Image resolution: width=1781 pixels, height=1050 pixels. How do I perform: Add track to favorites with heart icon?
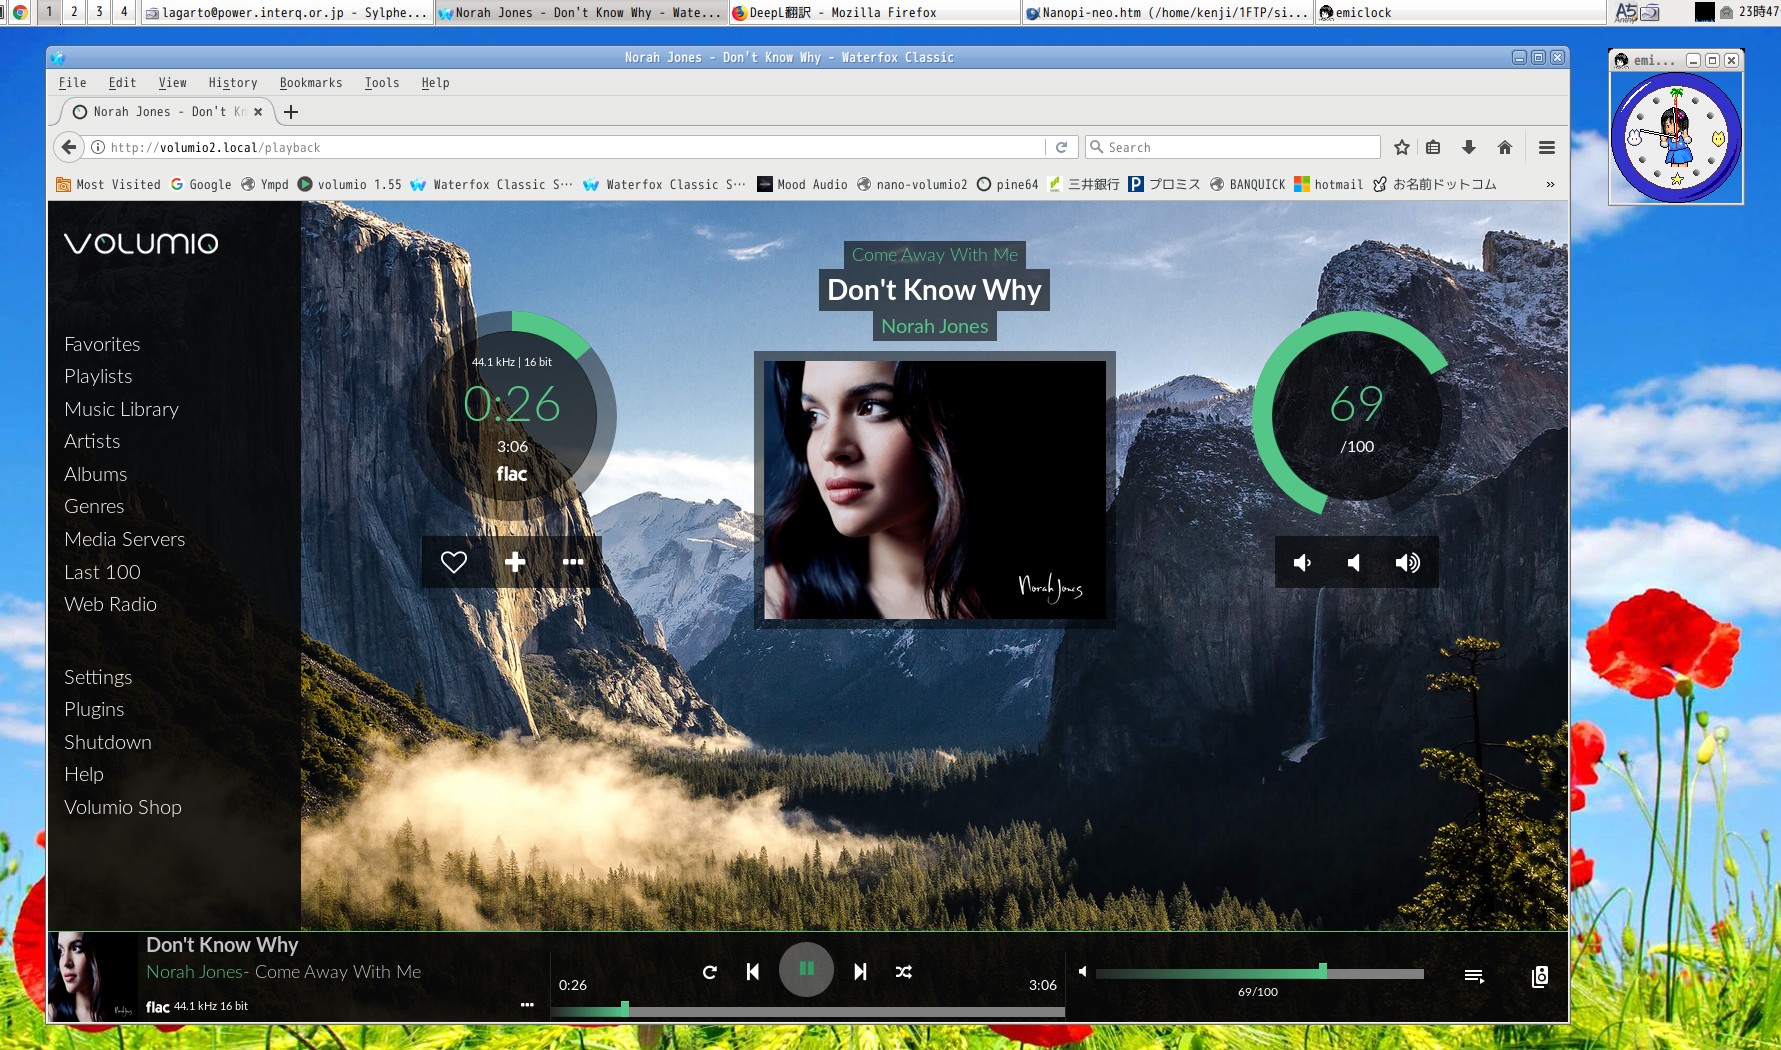pos(454,562)
